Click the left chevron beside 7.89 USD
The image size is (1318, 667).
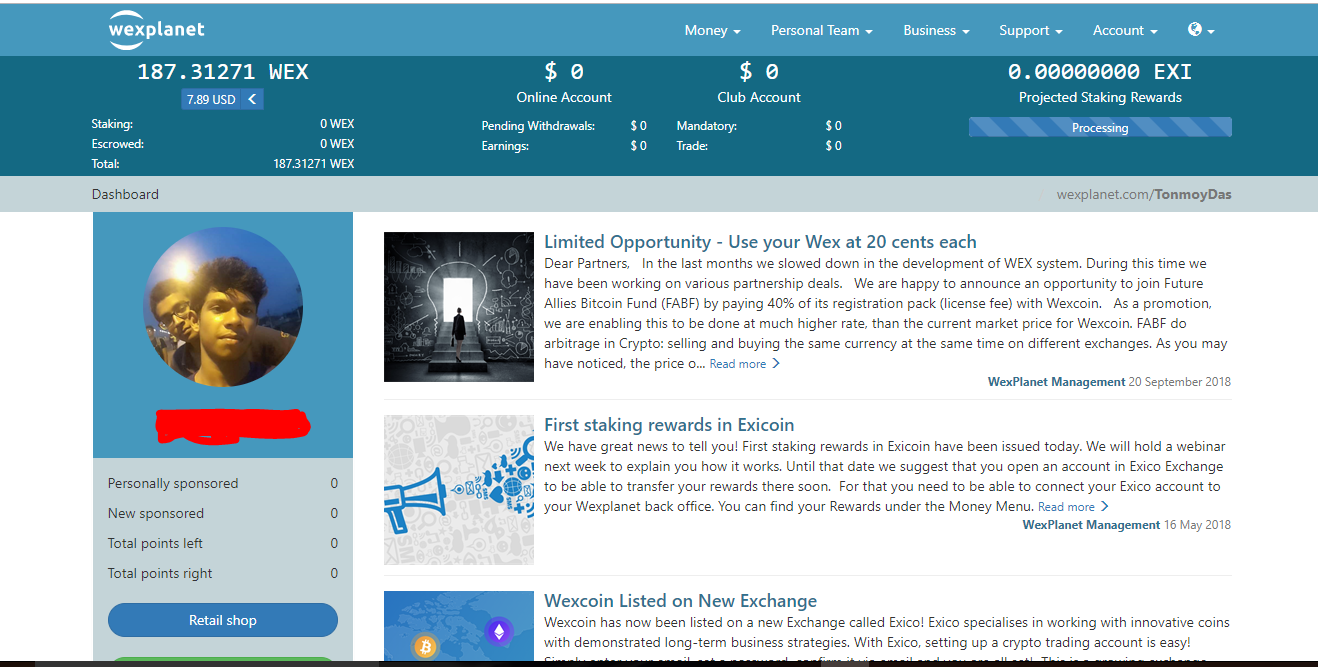point(252,99)
